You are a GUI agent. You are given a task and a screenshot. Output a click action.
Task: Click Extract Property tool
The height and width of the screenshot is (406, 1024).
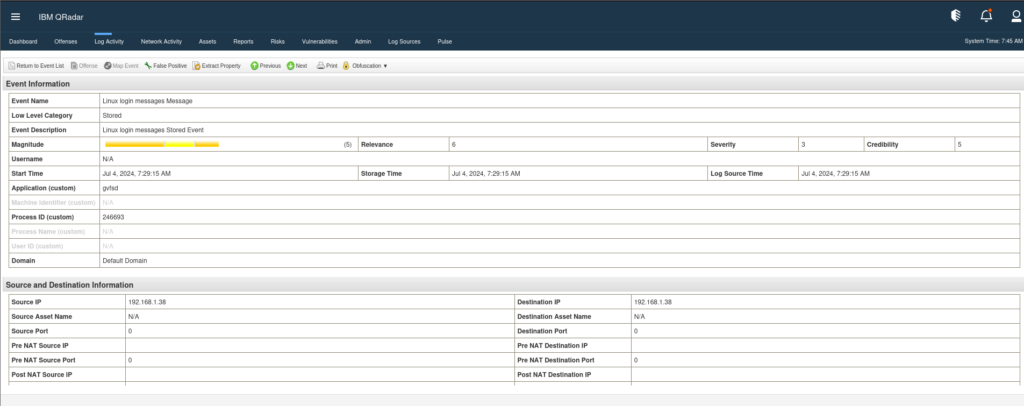216,65
